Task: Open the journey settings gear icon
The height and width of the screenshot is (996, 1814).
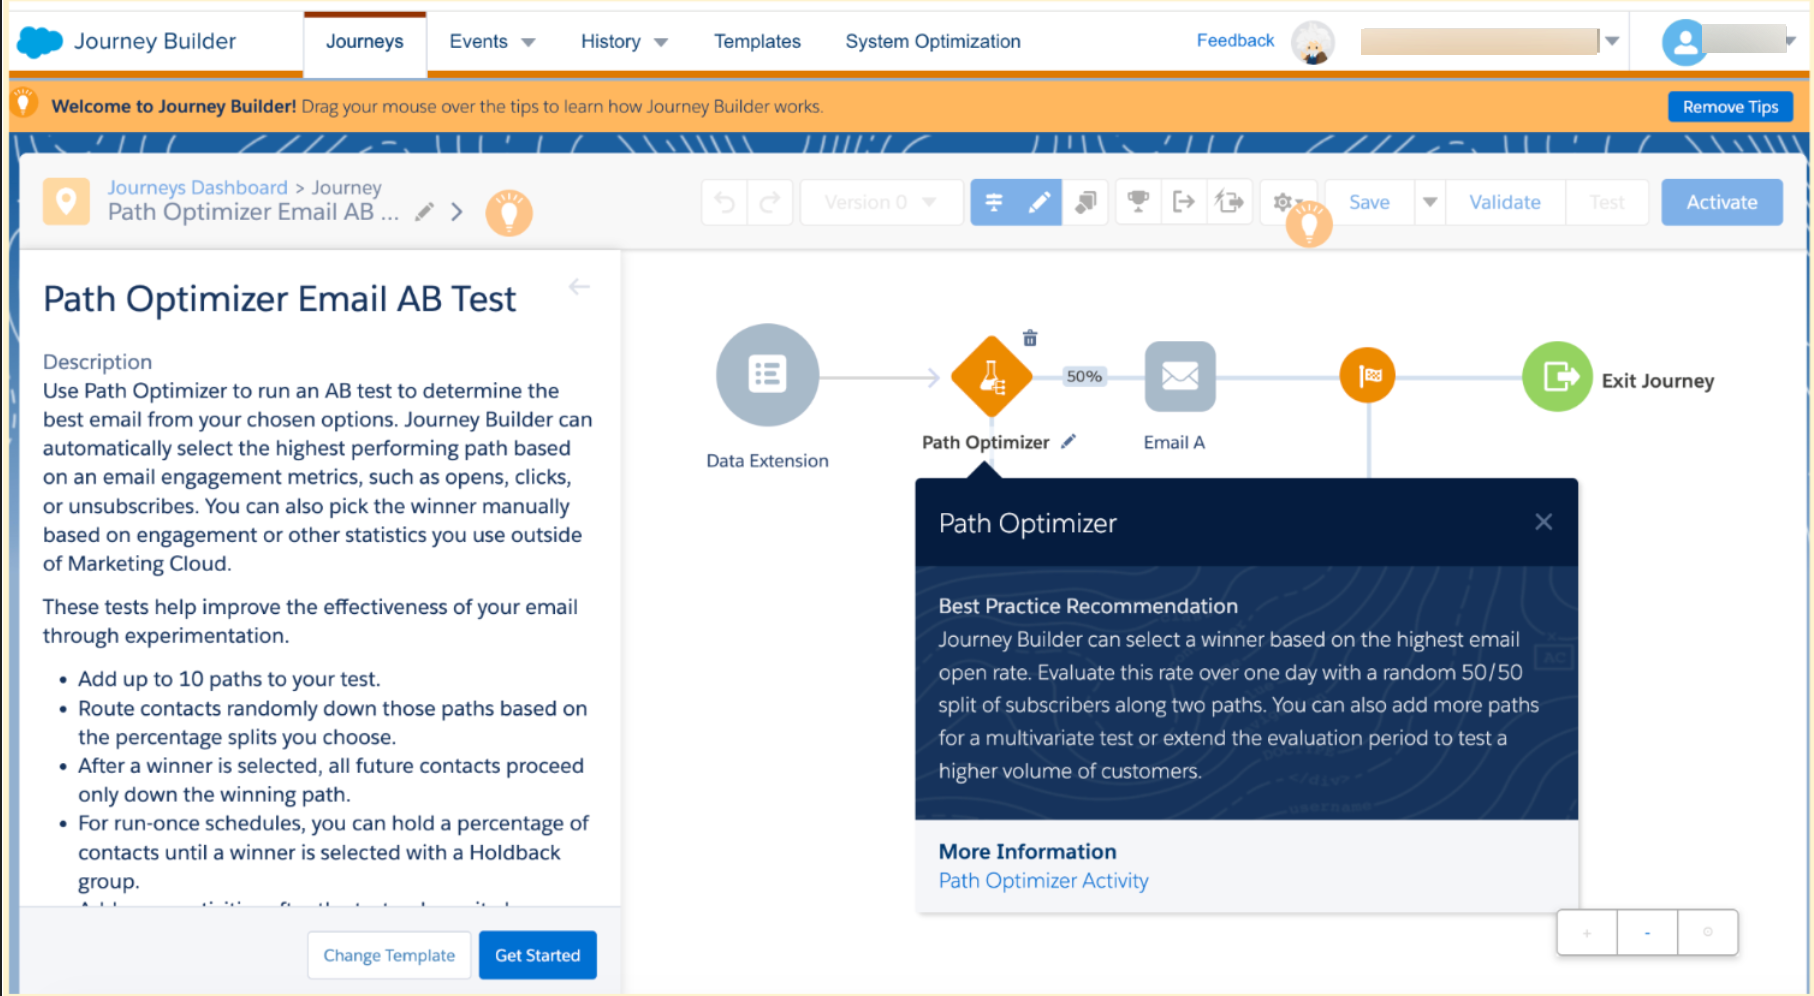Action: 1284,203
